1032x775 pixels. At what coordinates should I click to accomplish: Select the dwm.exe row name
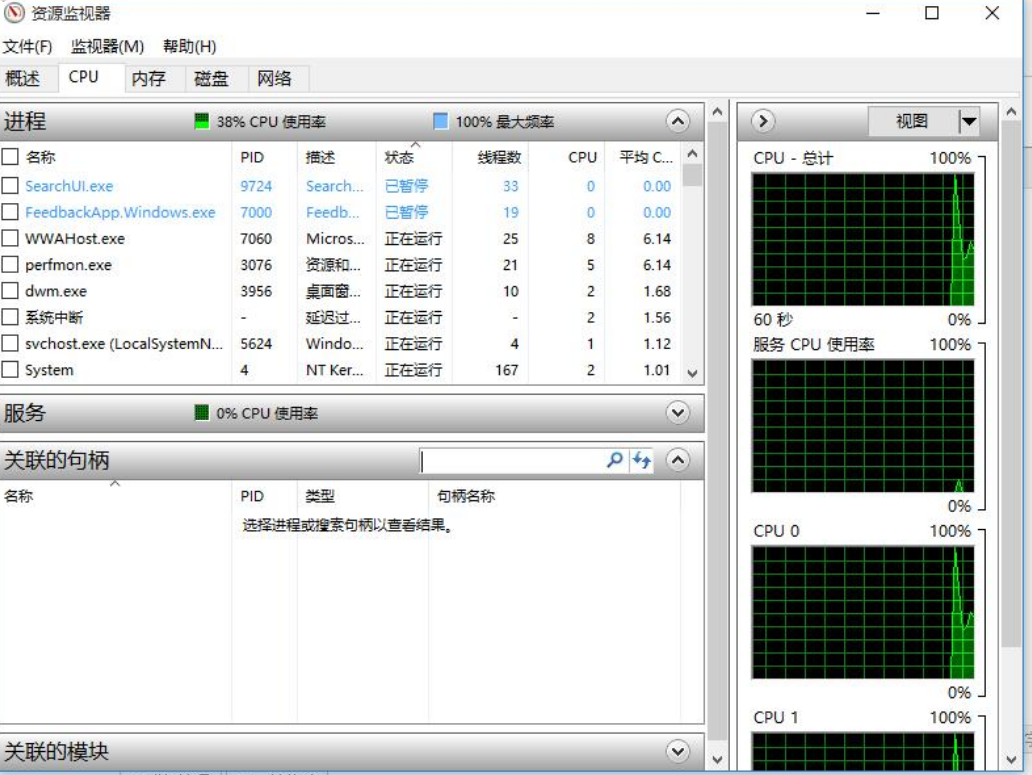pyautogui.click(x=56, y=291)
